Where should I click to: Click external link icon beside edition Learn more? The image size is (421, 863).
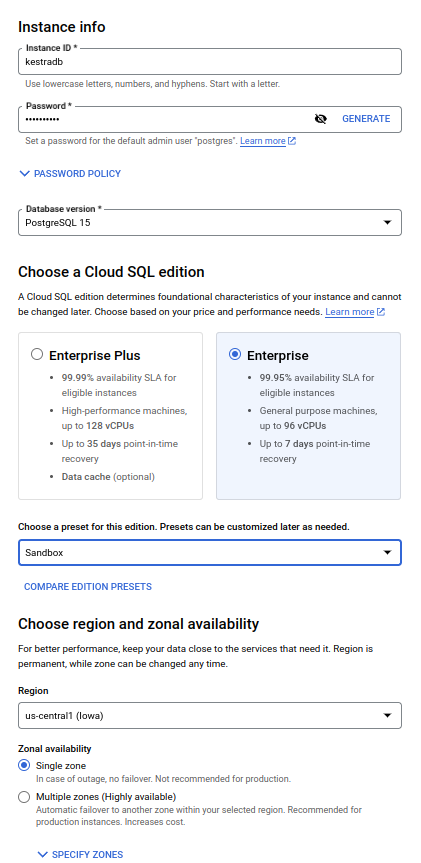[381, 312]
